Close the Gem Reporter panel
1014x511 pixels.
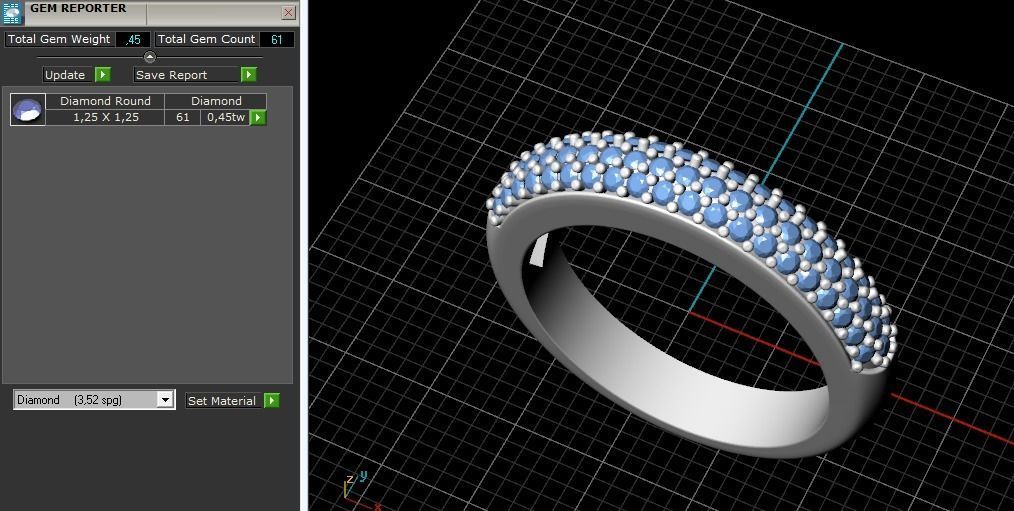(289, 12)
